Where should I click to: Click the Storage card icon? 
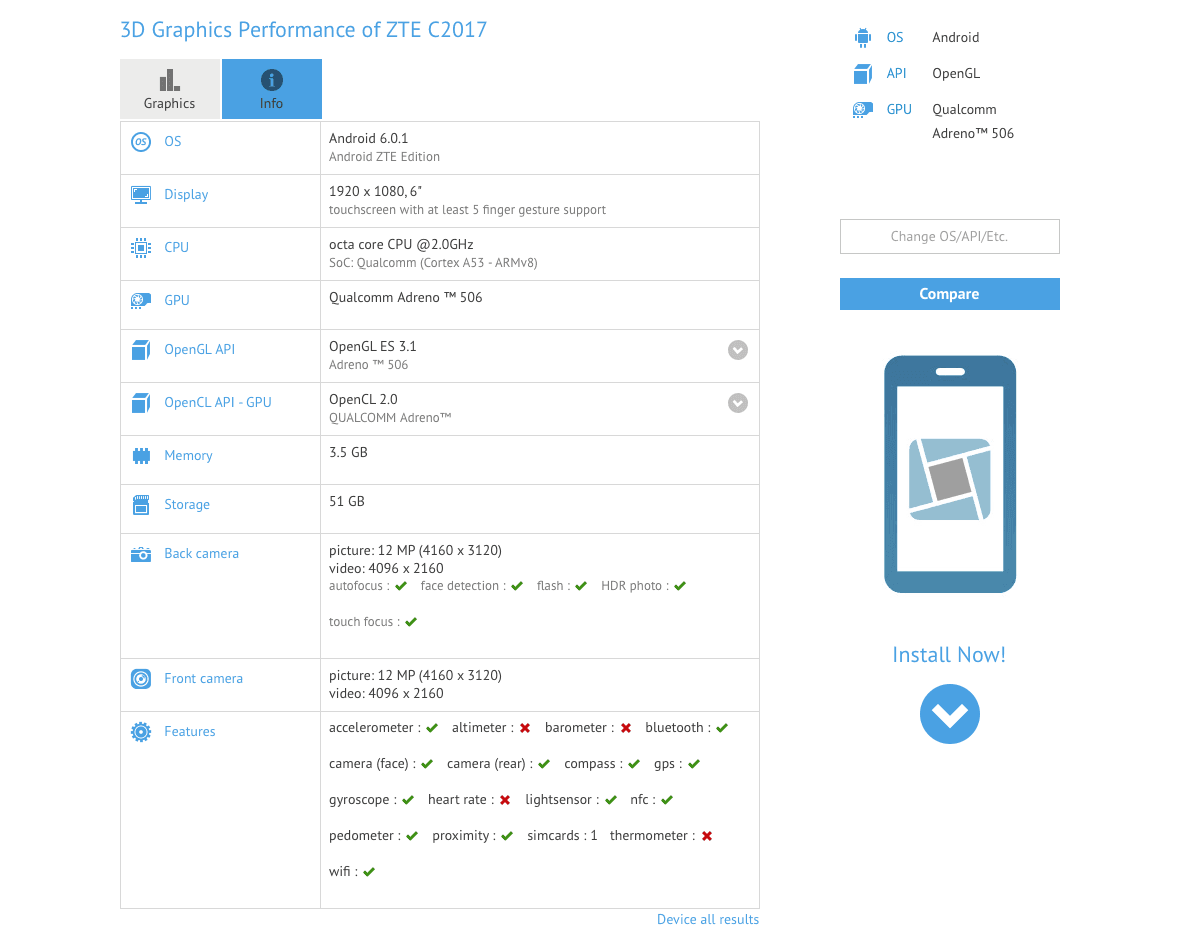click(141, 505)
